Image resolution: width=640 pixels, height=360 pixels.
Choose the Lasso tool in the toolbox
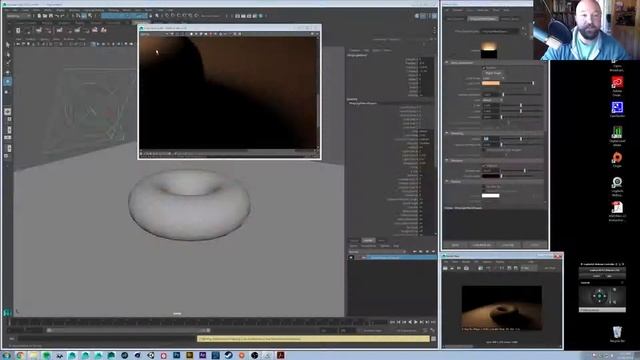click(7, 54)
